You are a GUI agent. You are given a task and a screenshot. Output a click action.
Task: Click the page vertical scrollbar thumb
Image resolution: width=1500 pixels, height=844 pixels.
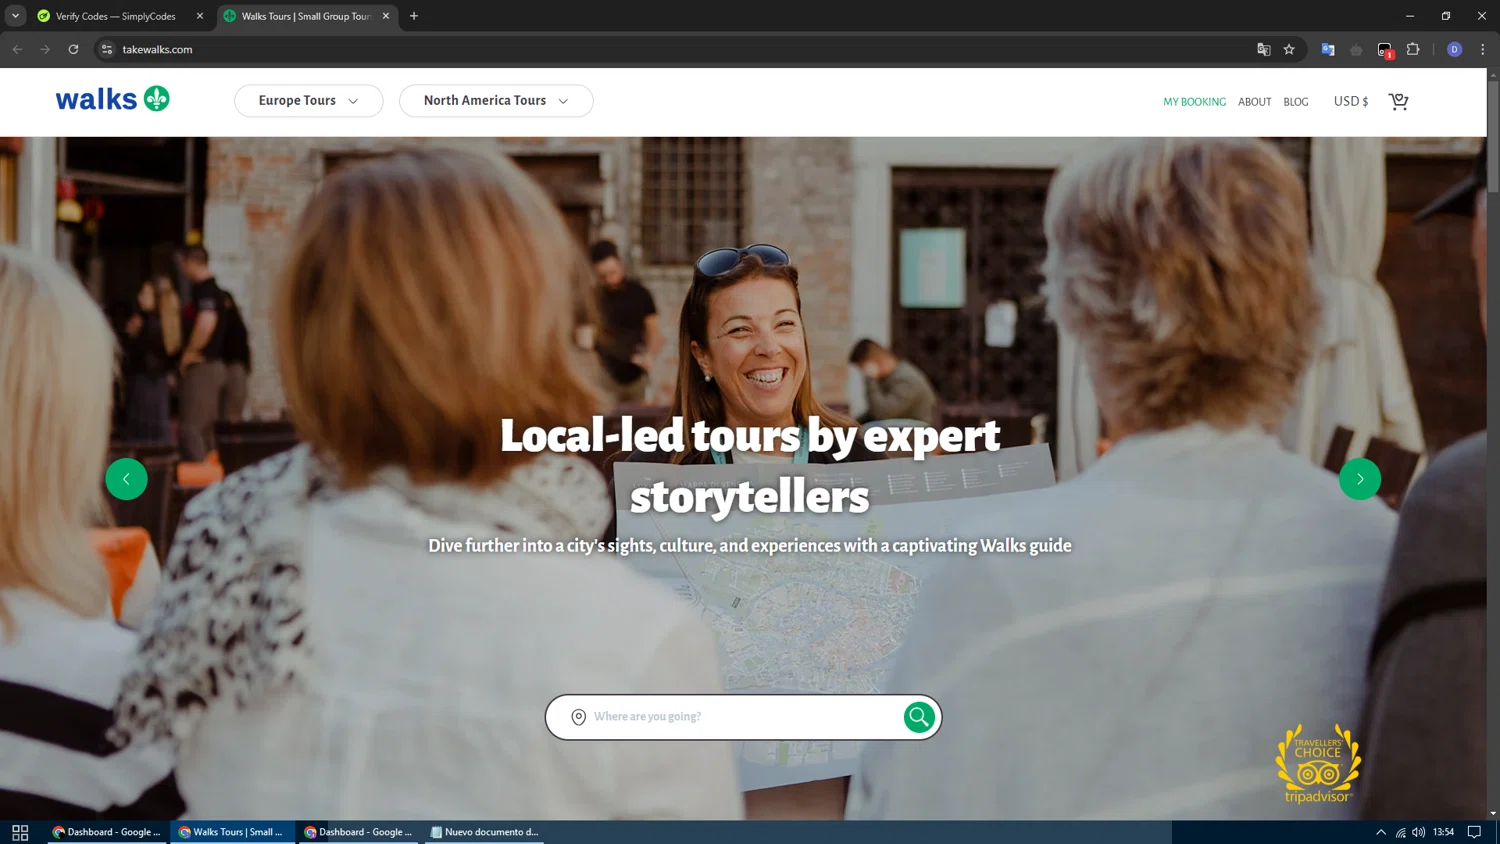click(x=1493, y=136)
